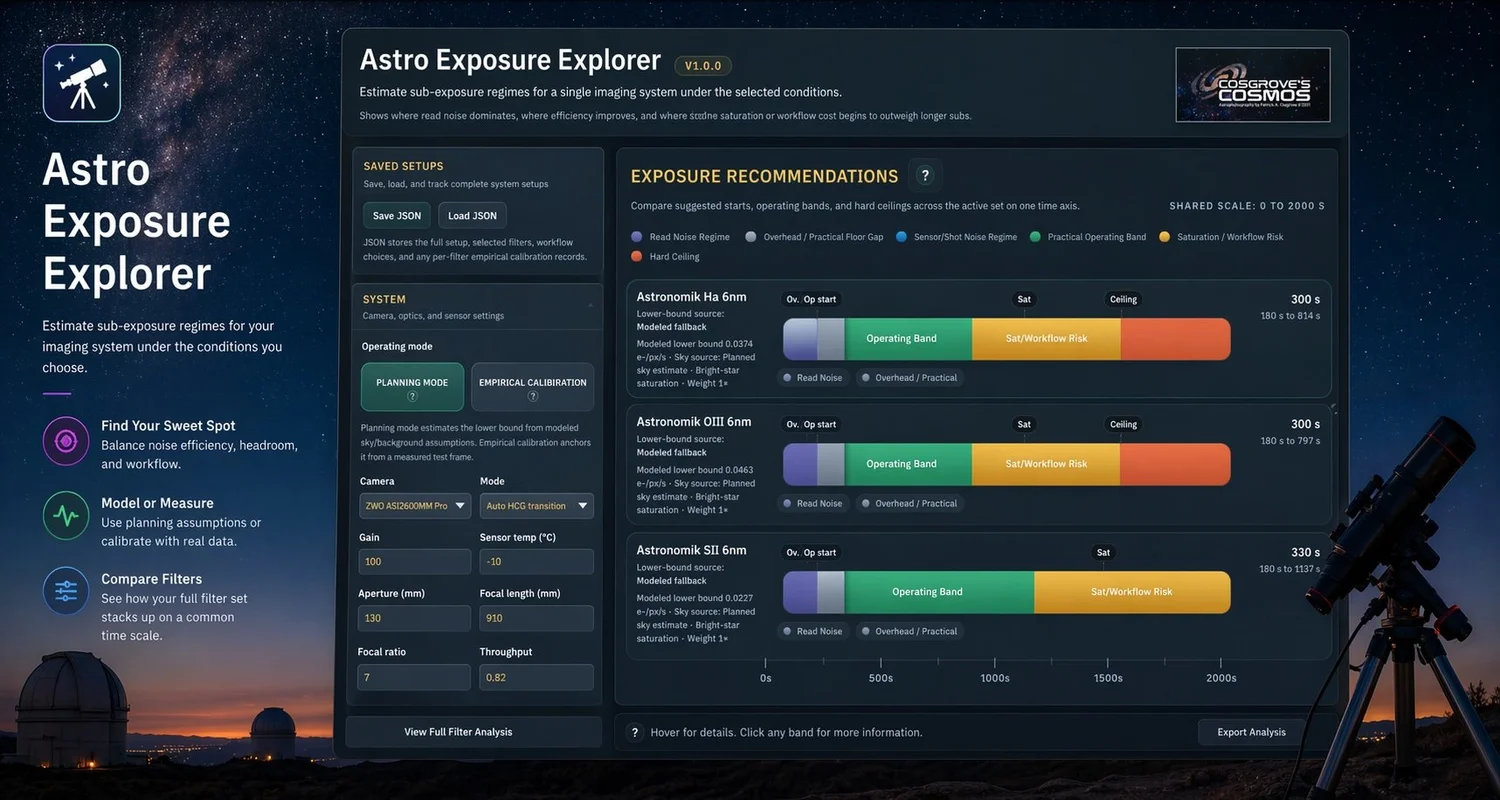Click the Cosgrove's Cosmos logo

(1252, 84)
